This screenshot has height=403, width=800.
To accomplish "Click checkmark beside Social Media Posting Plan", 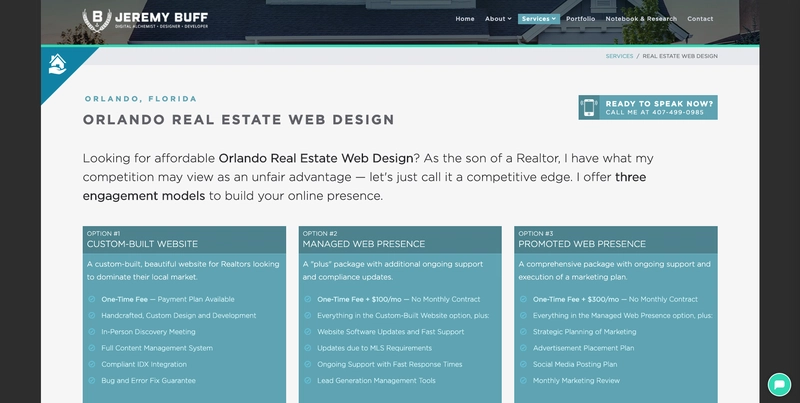I will [x=523, y=365].
